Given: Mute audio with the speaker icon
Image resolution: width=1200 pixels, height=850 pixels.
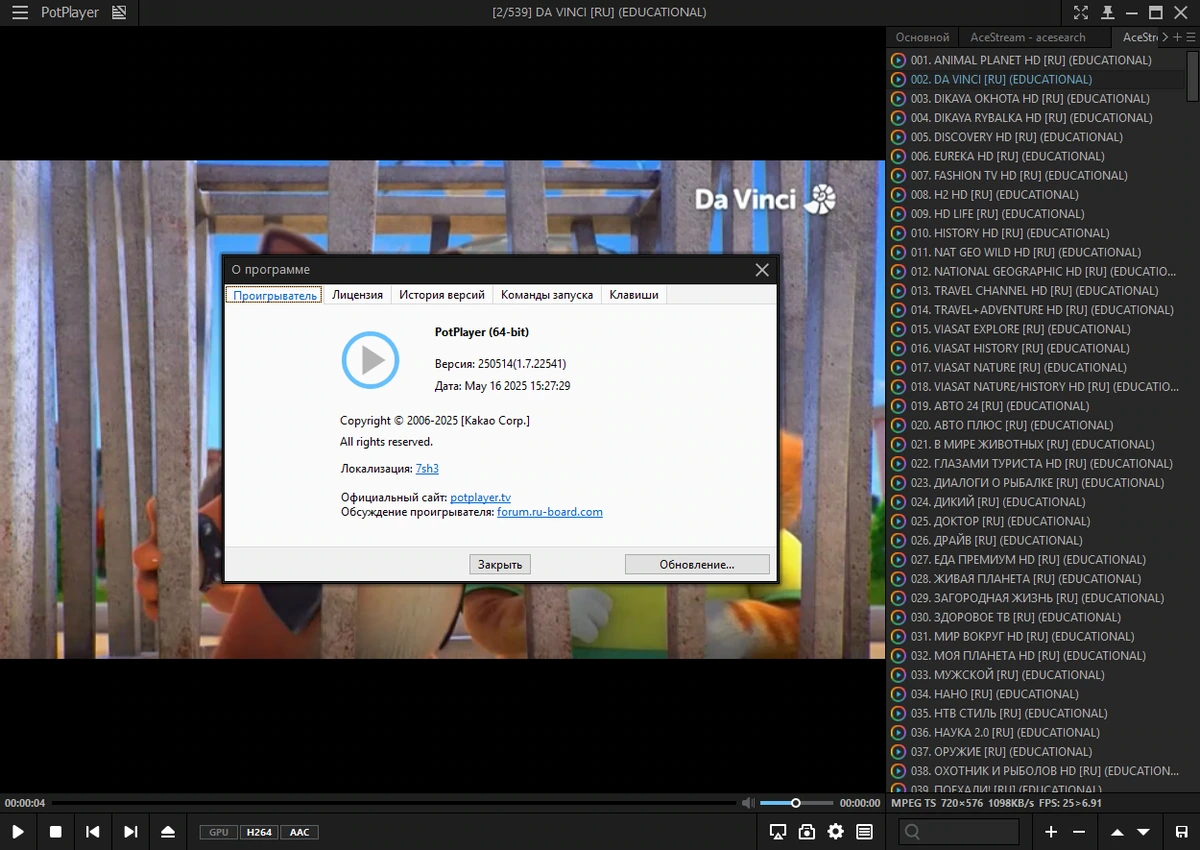Looking at the screenshot, I should pyautogui.click(x=747, y=802).
